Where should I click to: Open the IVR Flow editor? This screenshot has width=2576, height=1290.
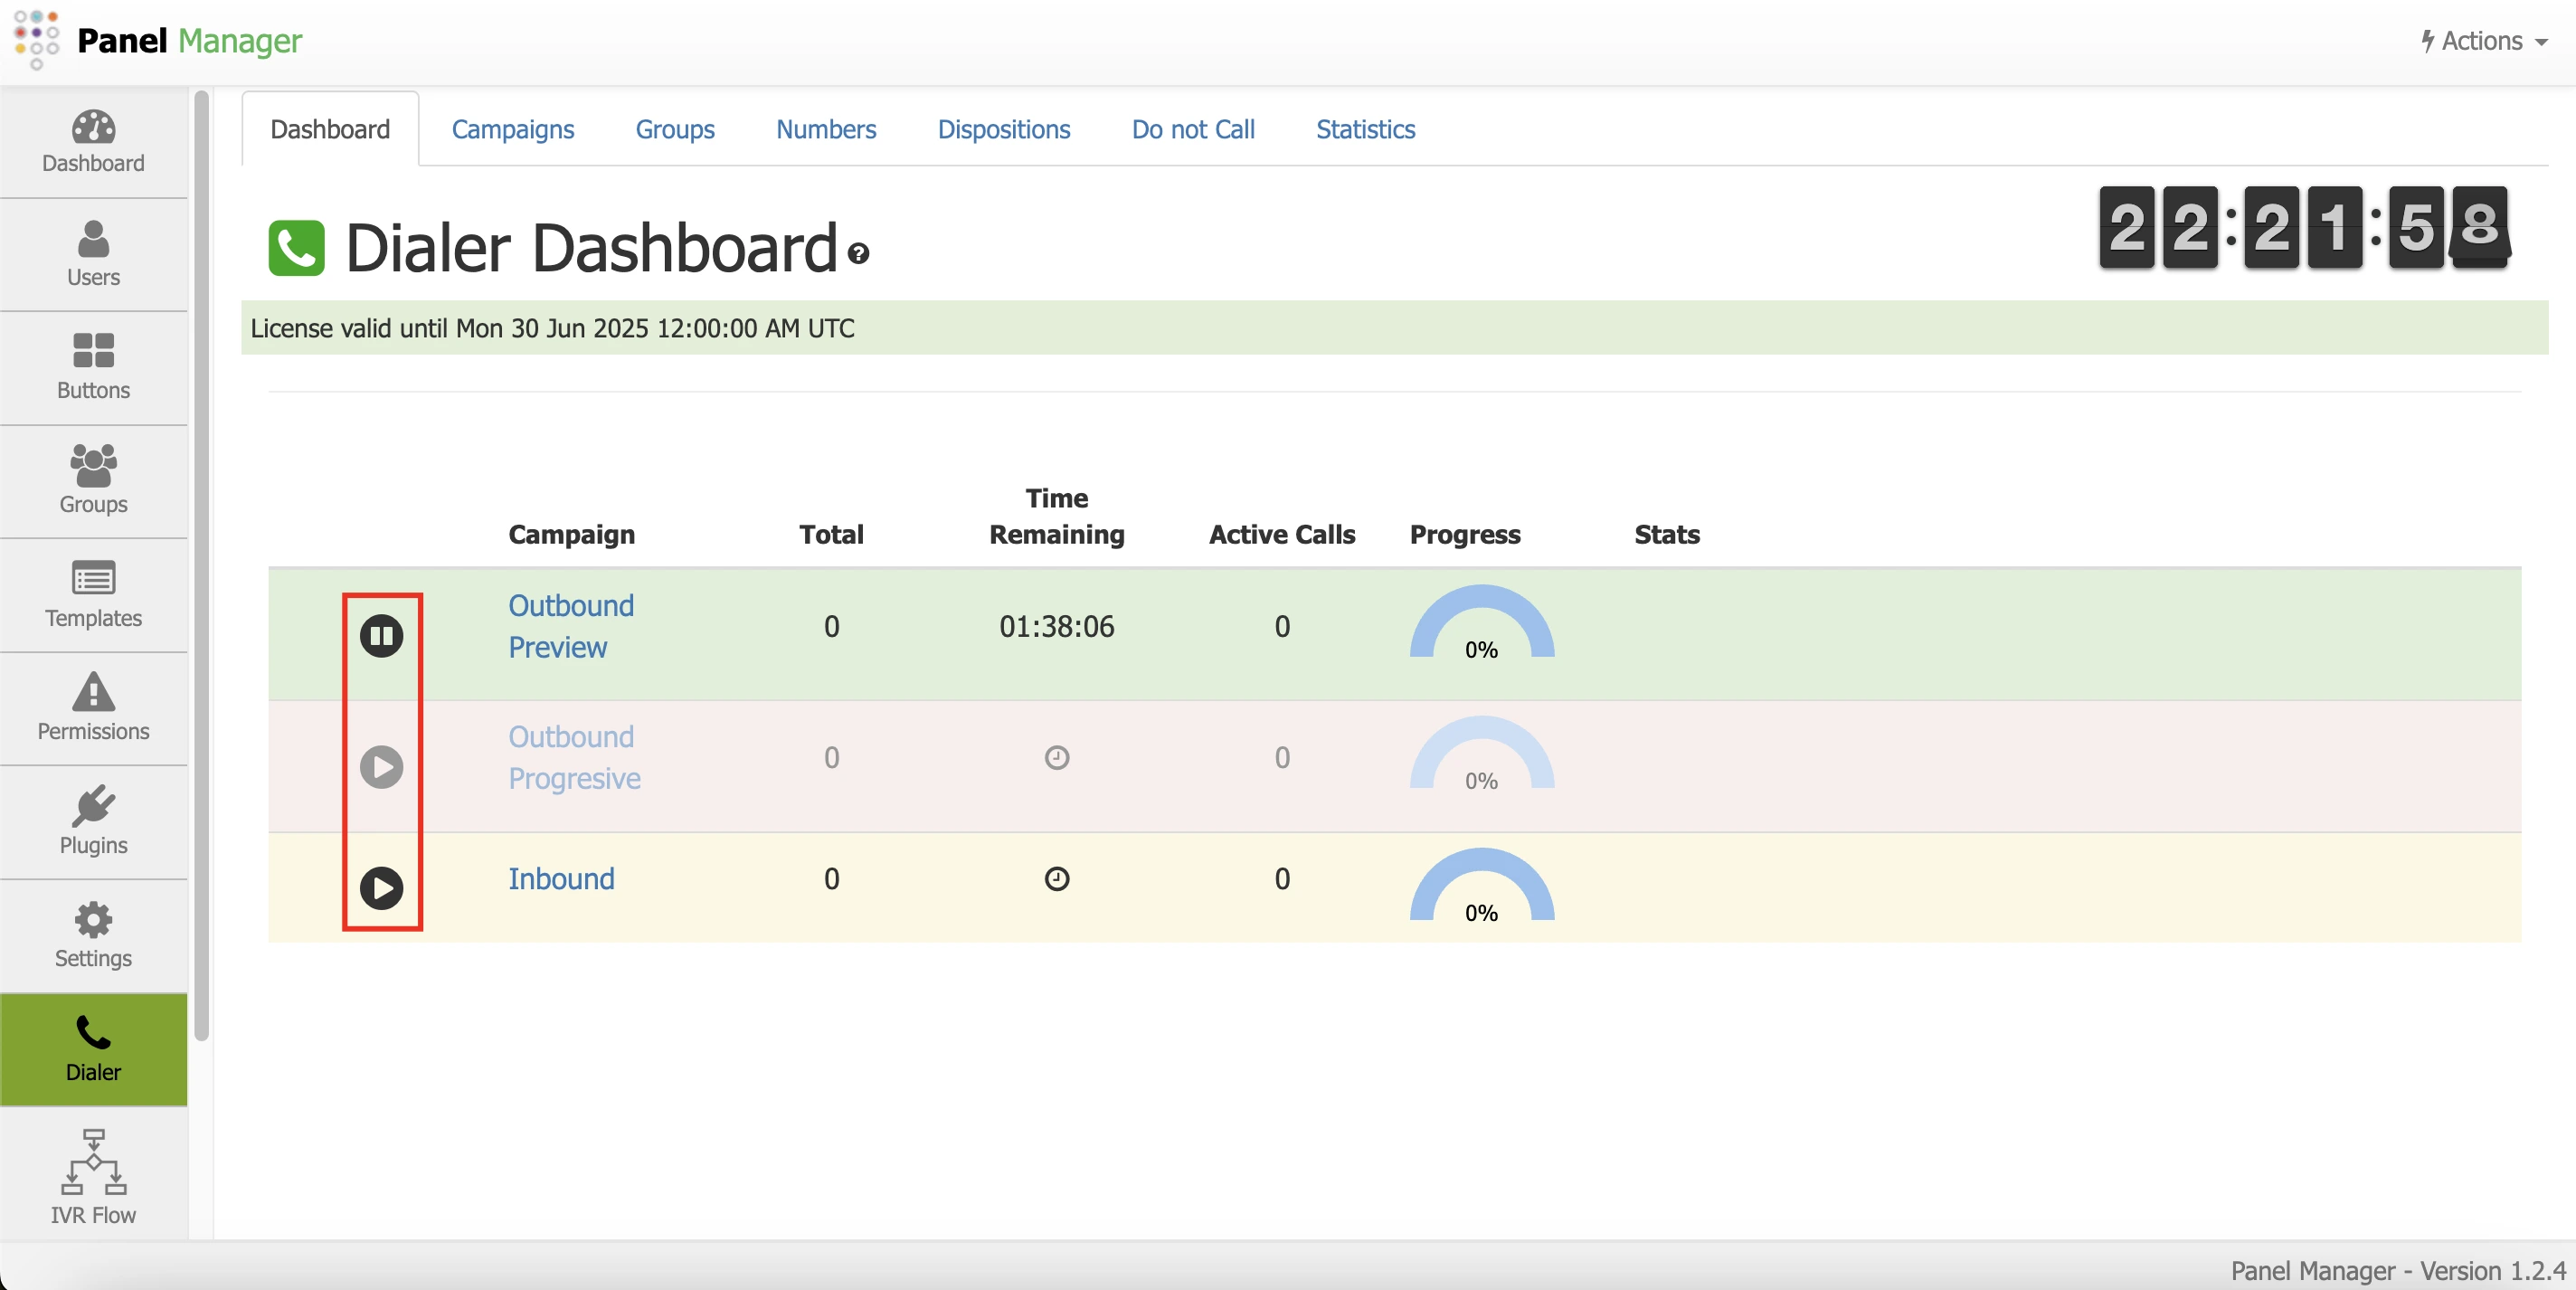coord(92,1177)
